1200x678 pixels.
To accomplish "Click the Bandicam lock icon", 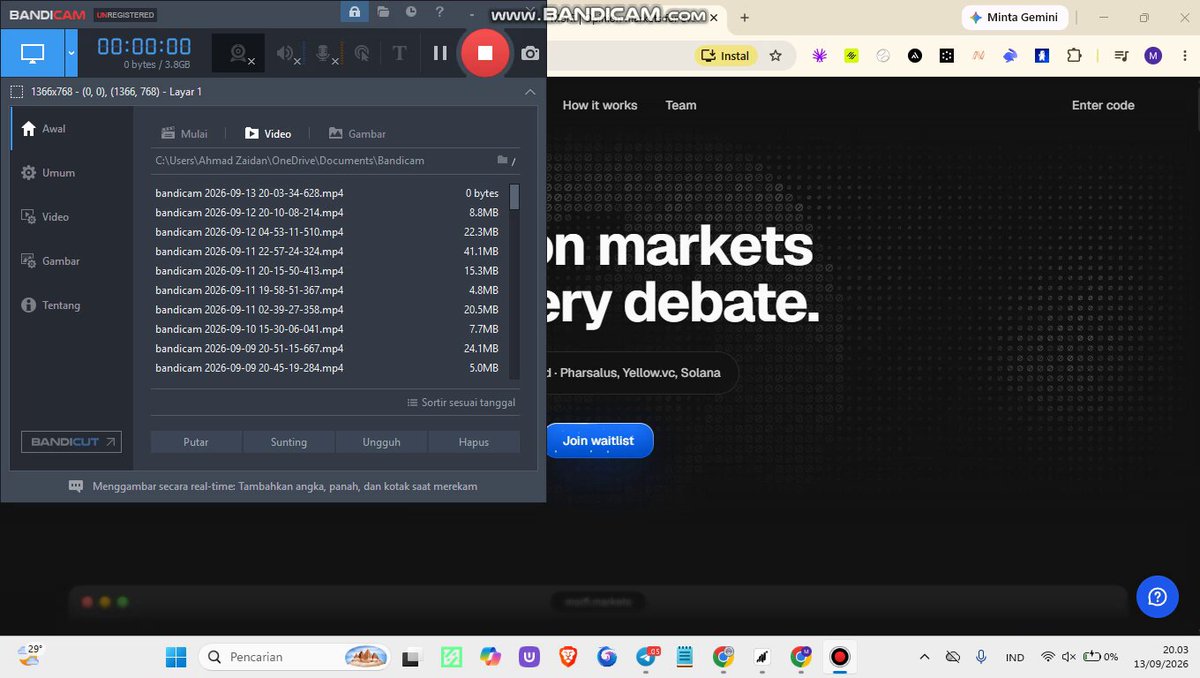I will [x=354, y=12].
